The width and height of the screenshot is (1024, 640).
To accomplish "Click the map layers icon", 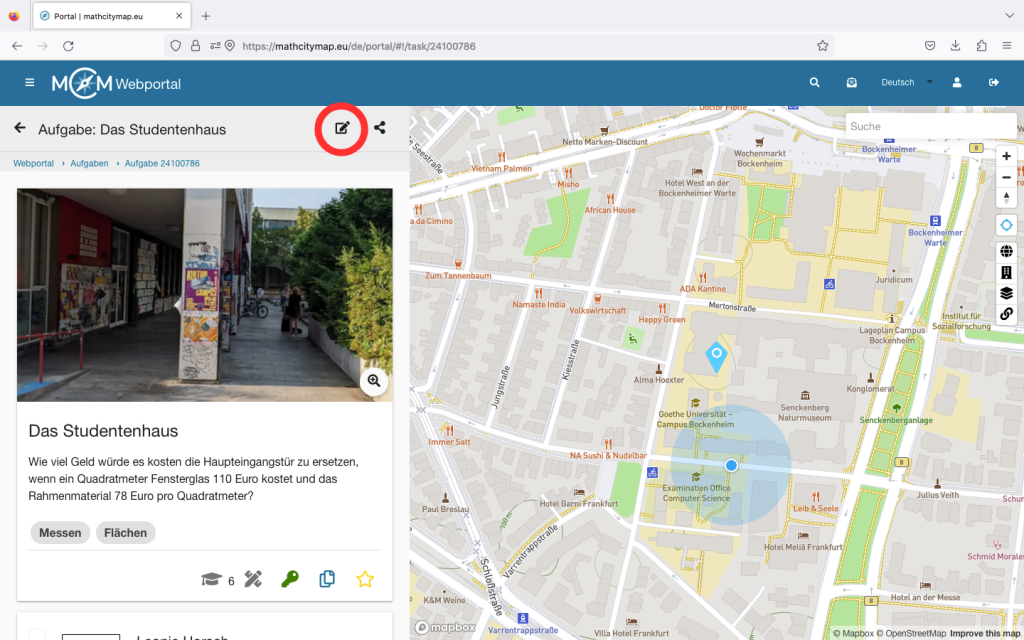I will click(x=1006, y=293).
